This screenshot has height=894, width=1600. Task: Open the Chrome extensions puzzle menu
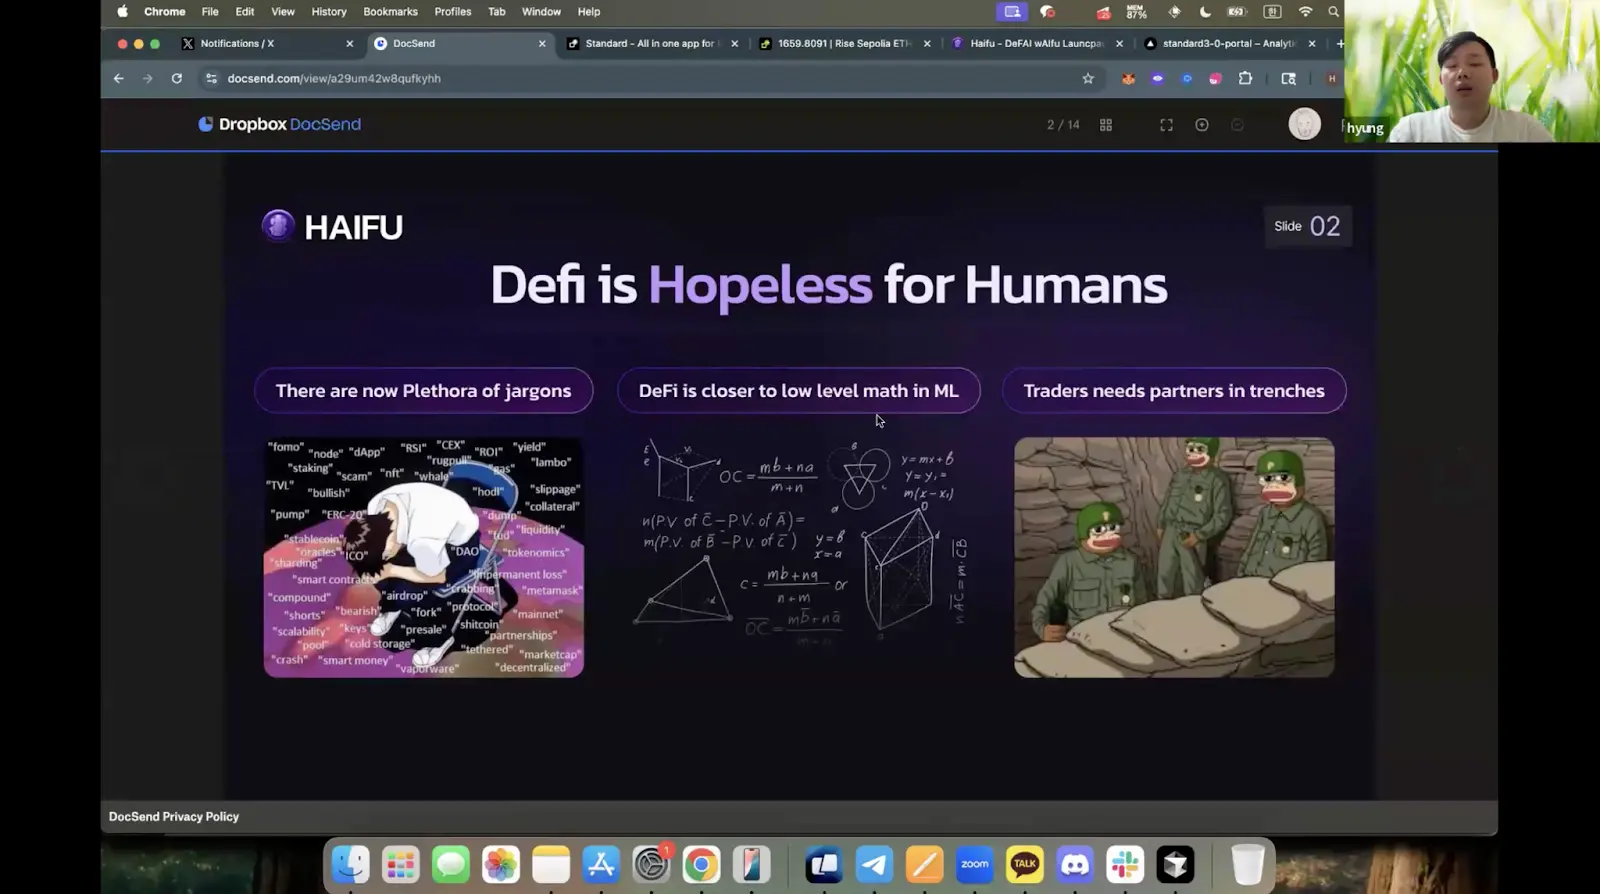click(1245, 78)
